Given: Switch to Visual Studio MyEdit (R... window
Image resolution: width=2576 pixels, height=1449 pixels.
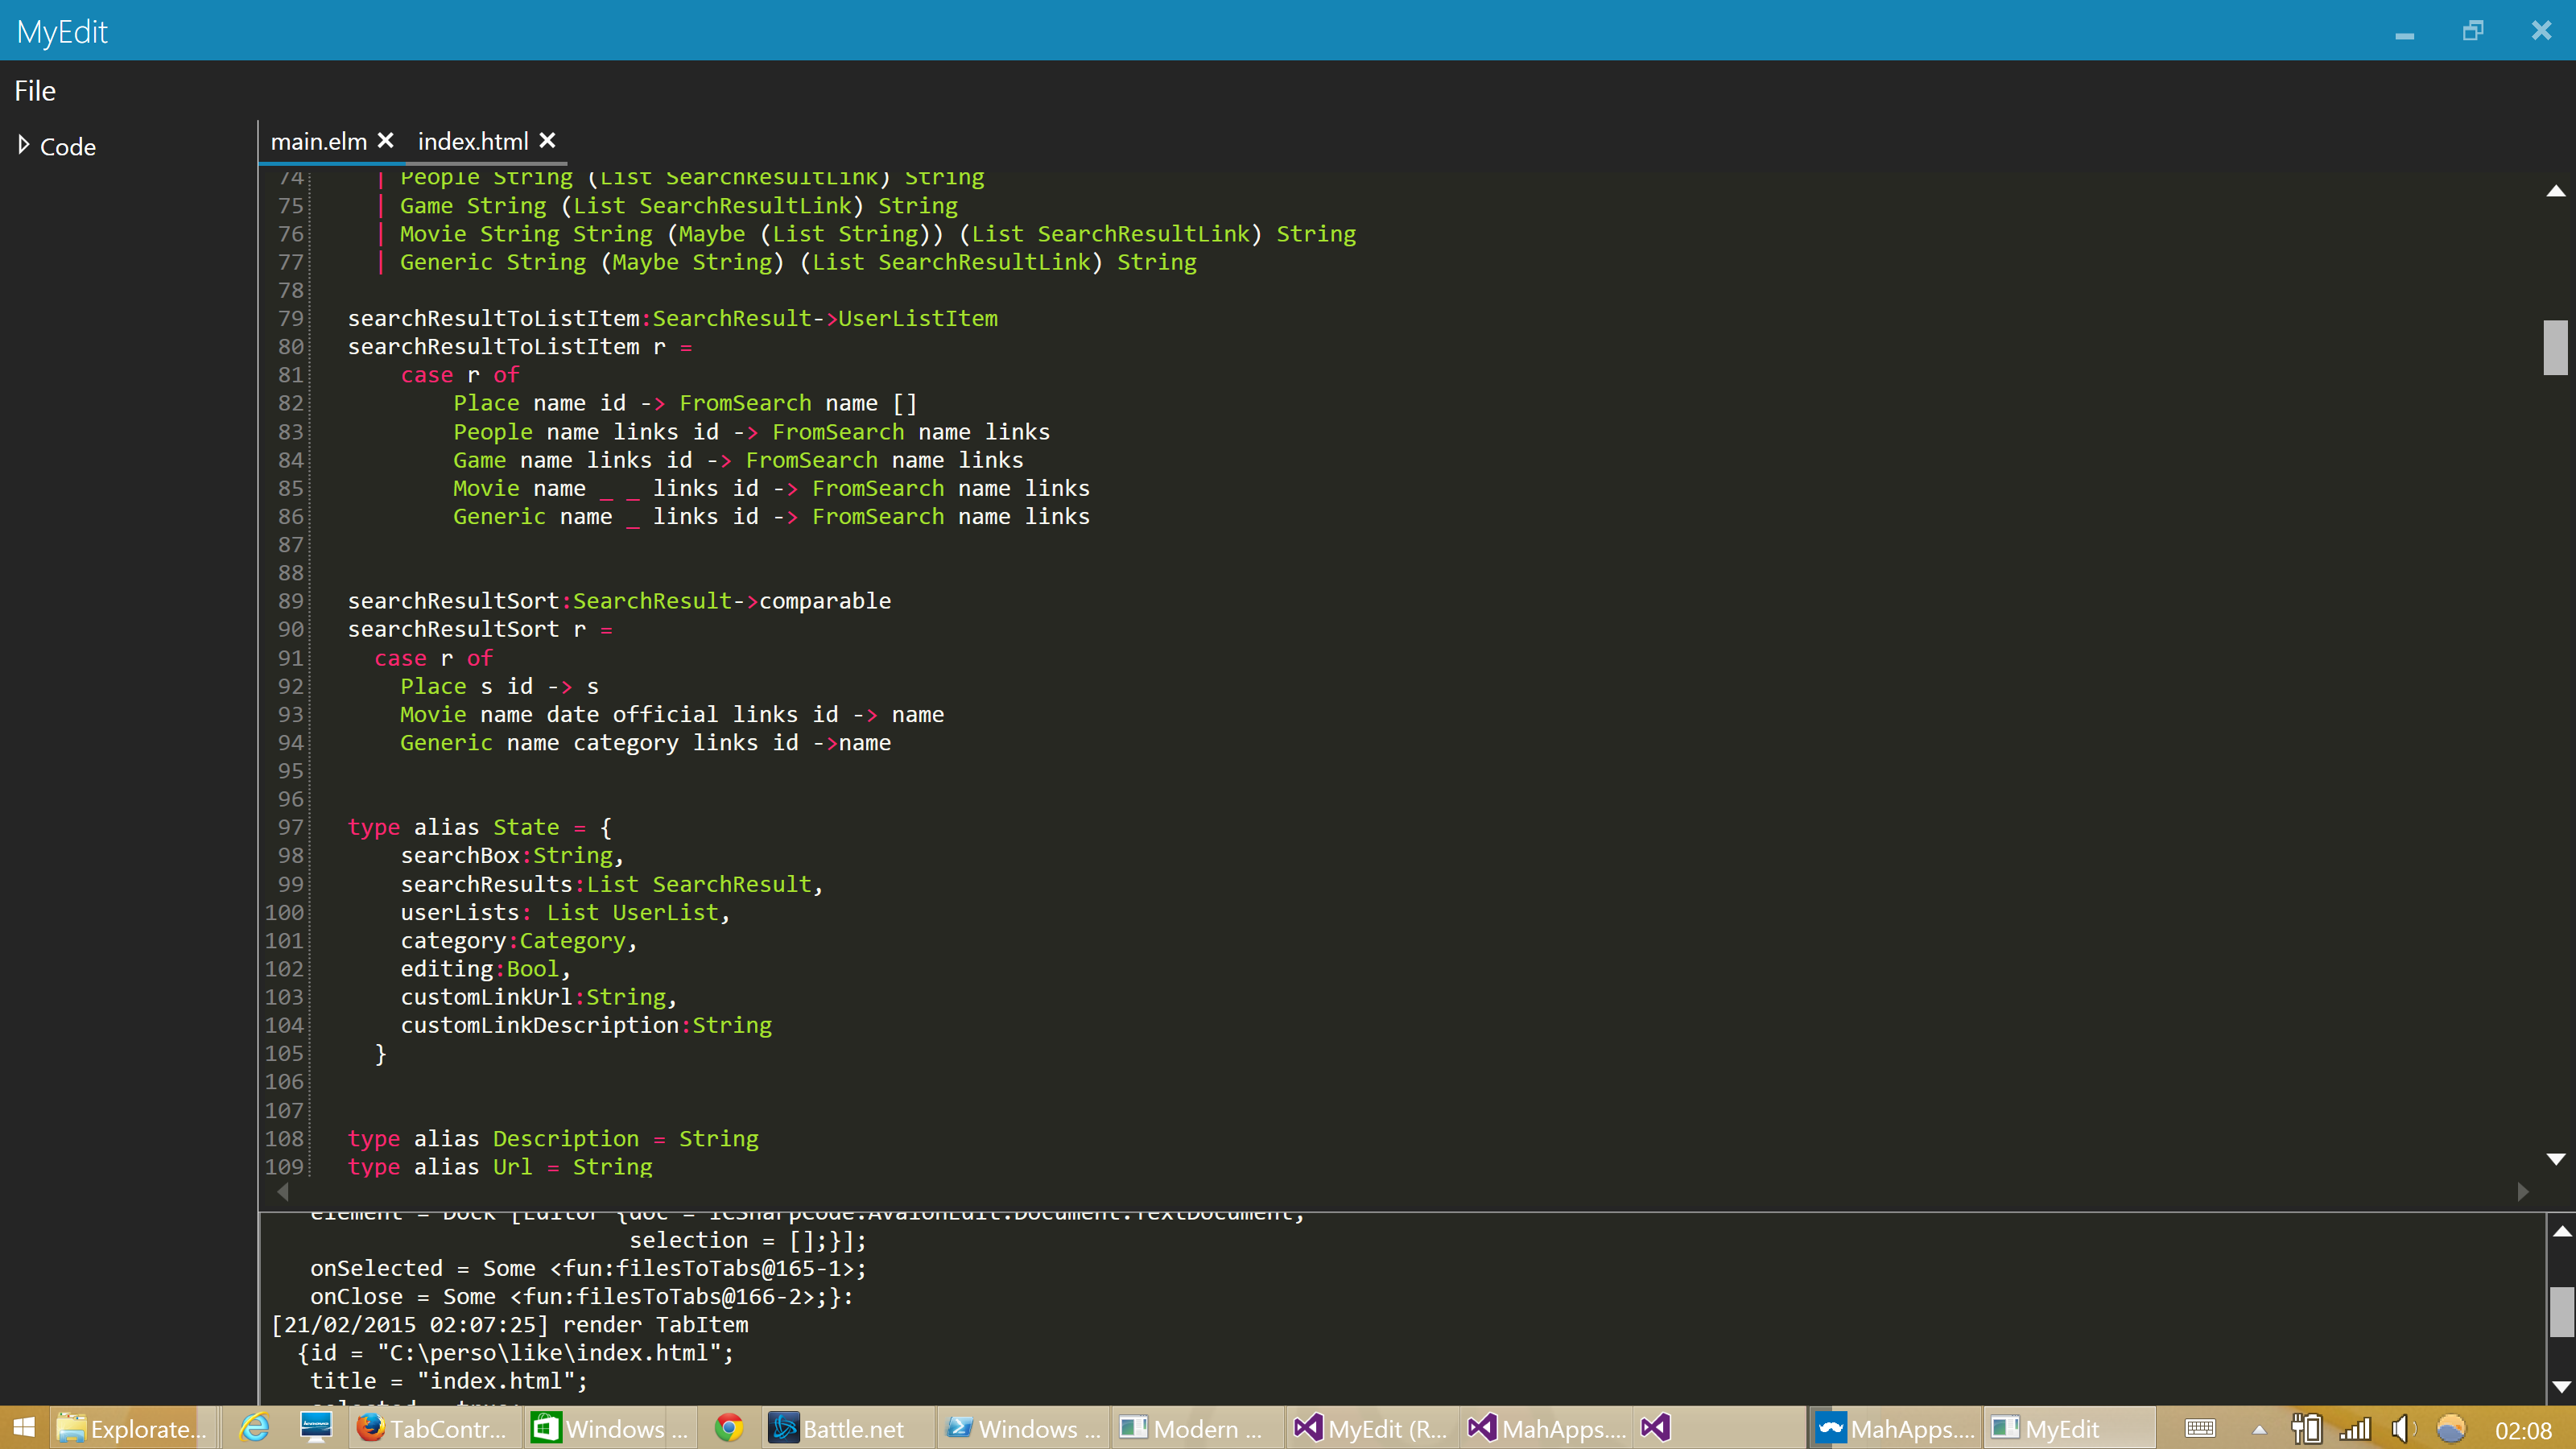Looking at the screenshot, I should pos(1372,1428).
